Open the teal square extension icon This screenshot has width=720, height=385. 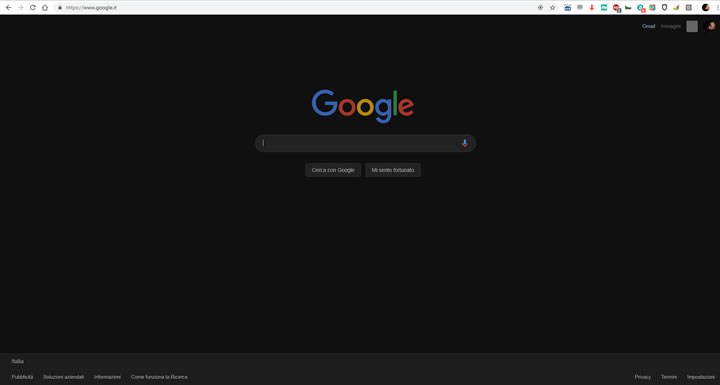click(x=604, y=7)
